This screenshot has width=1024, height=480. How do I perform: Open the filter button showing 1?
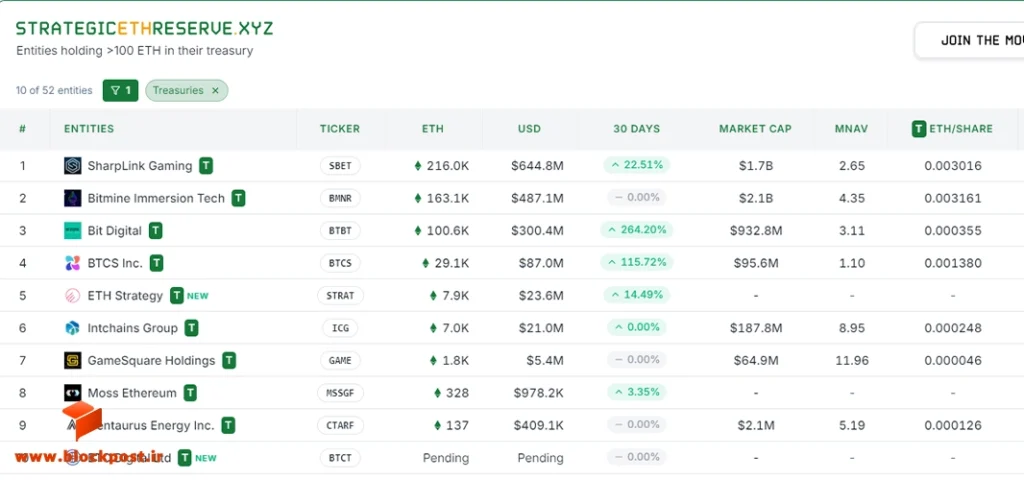click(120, 91)
